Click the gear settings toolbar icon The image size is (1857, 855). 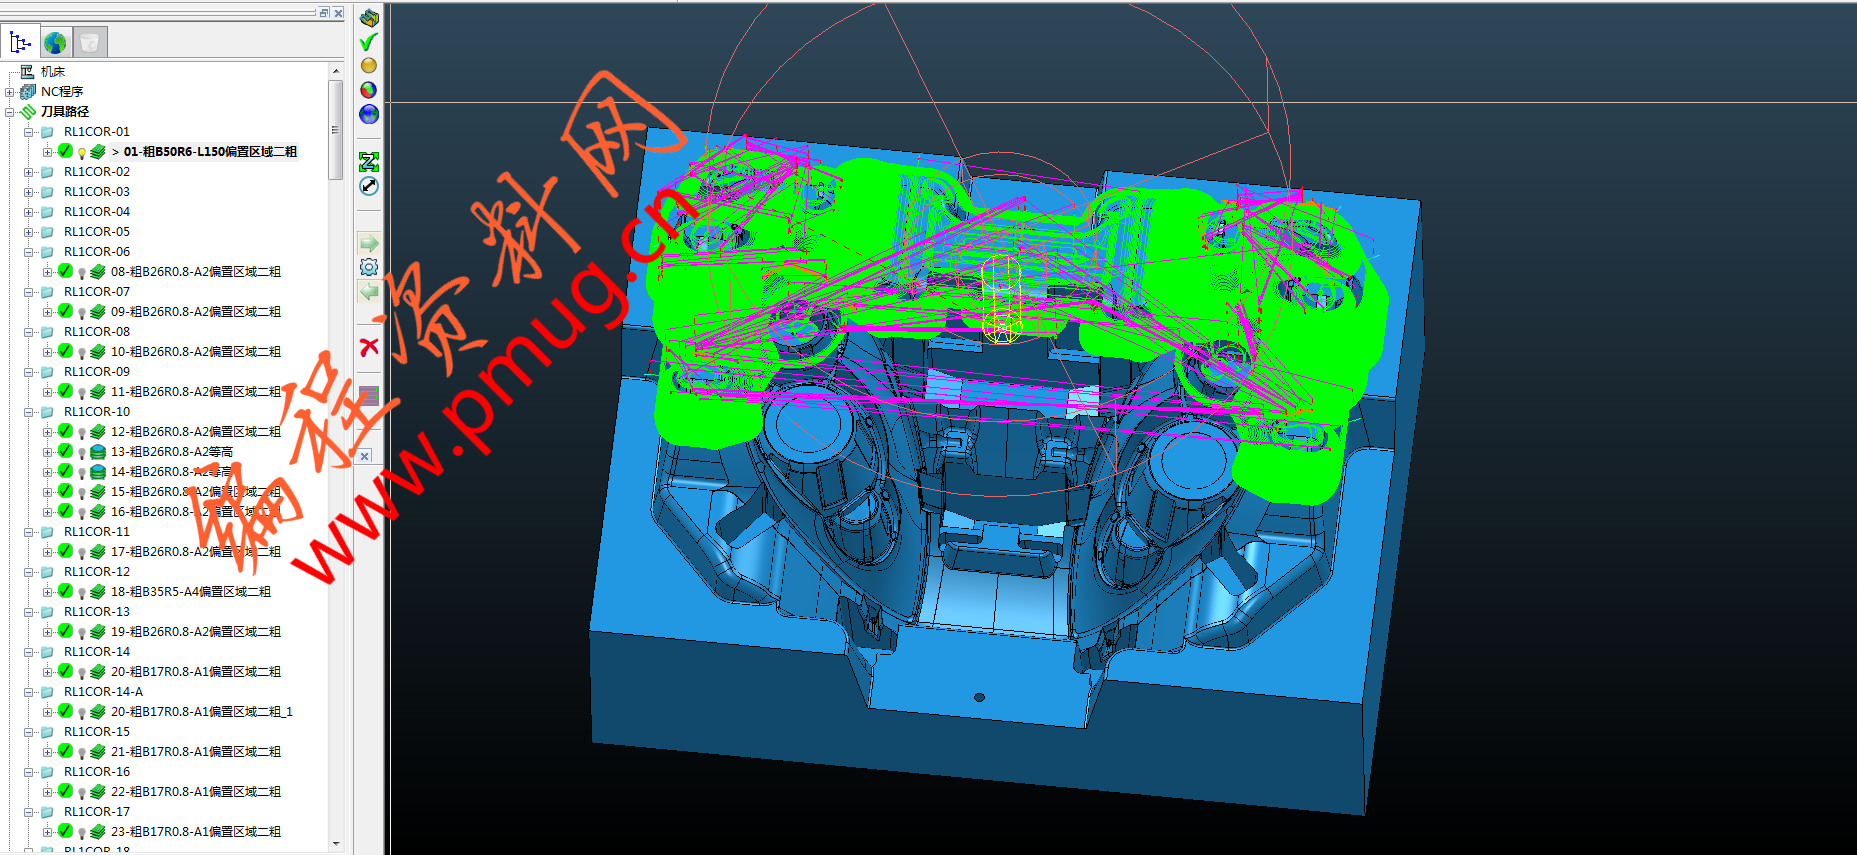click(369, 267)
